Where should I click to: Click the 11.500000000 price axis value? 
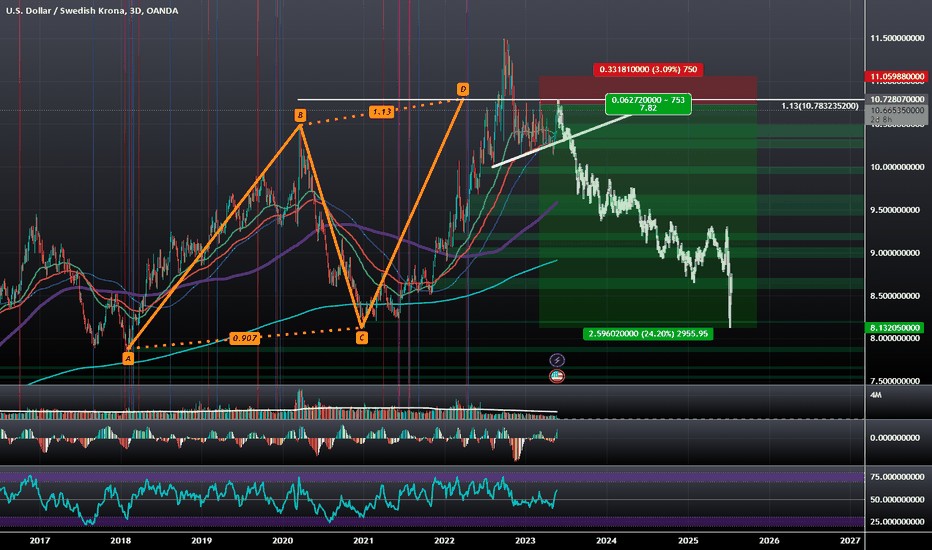897,38
